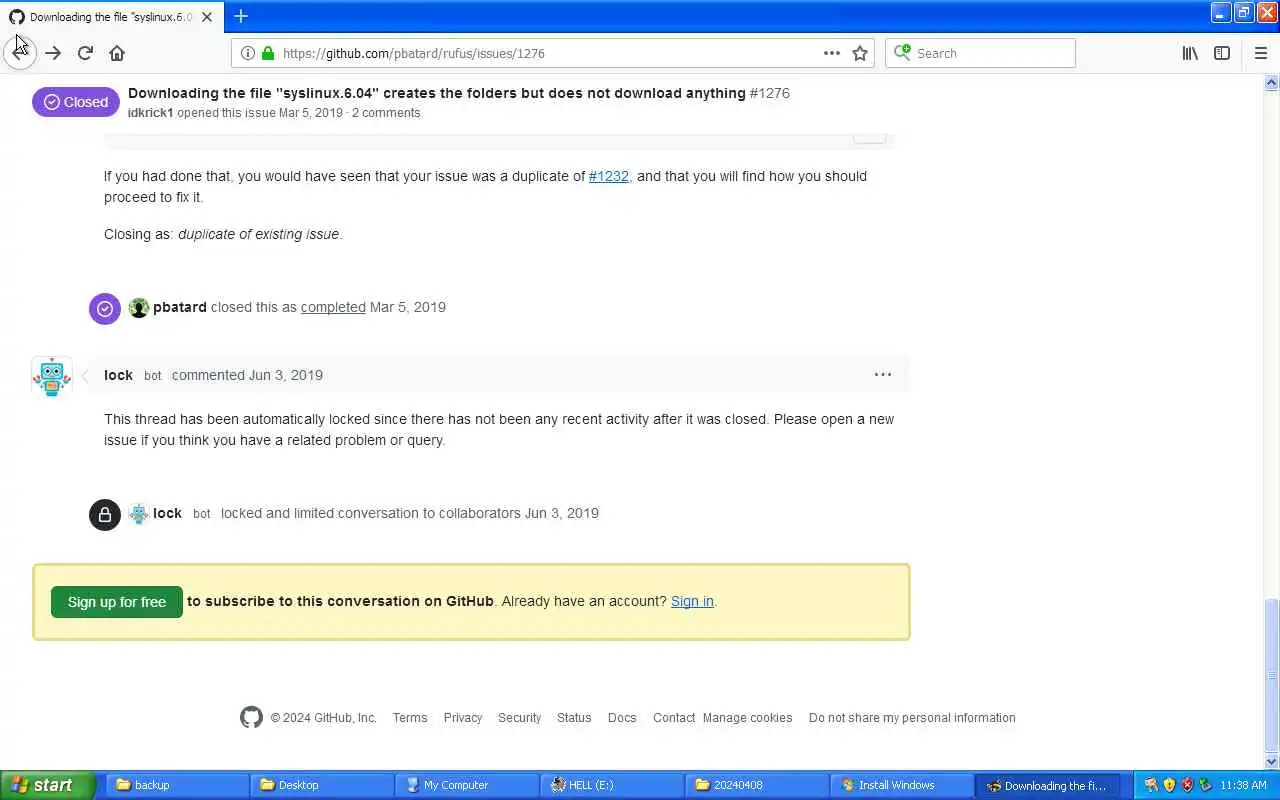Click the browser Search box

(x=980, y=53)
